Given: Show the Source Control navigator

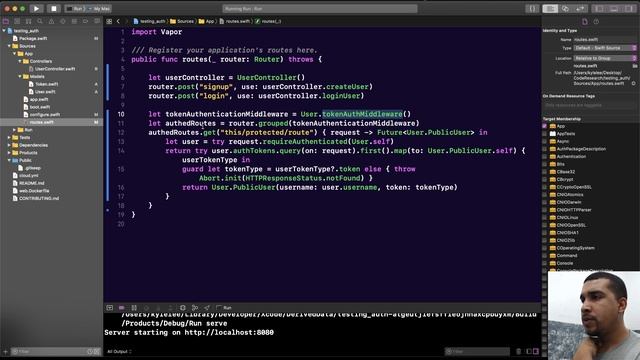Looking at the screenshot, I should click(x=17, y=21).
